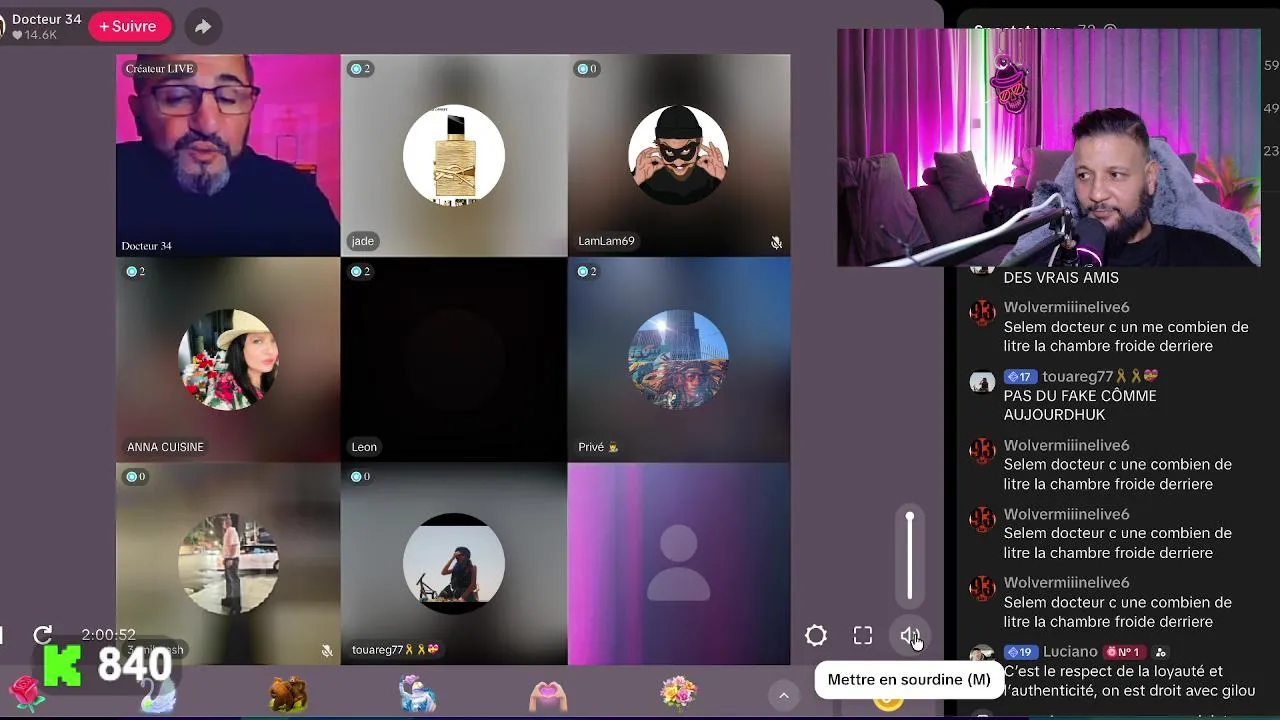Open Docteur 34 host name in header
The width and height of the screenshot is (1280, 720).
pyautogui.click(x=46, y=19)
